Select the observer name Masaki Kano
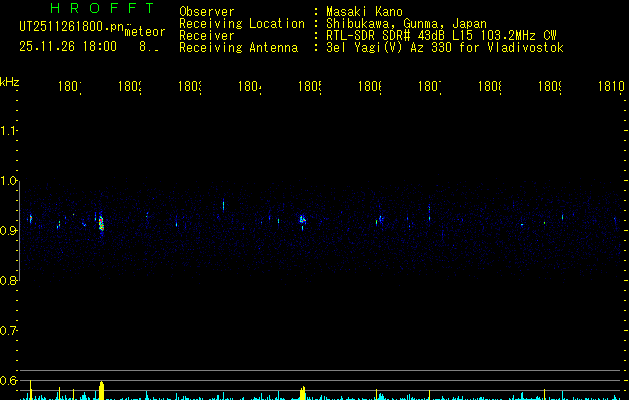 point(364,11)
